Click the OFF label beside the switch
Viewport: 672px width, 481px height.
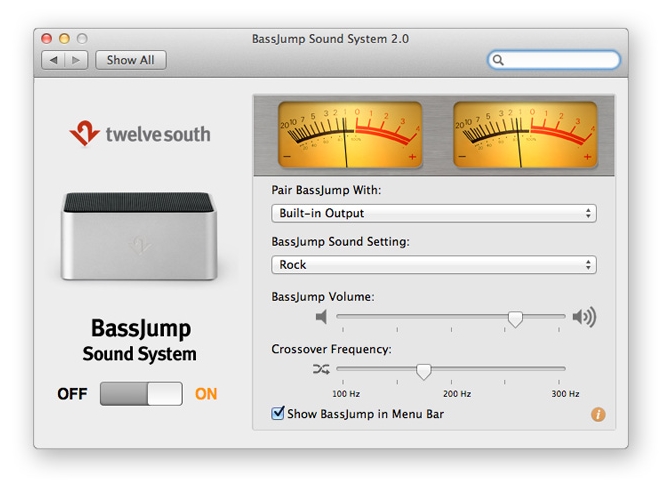coord(72,394)
